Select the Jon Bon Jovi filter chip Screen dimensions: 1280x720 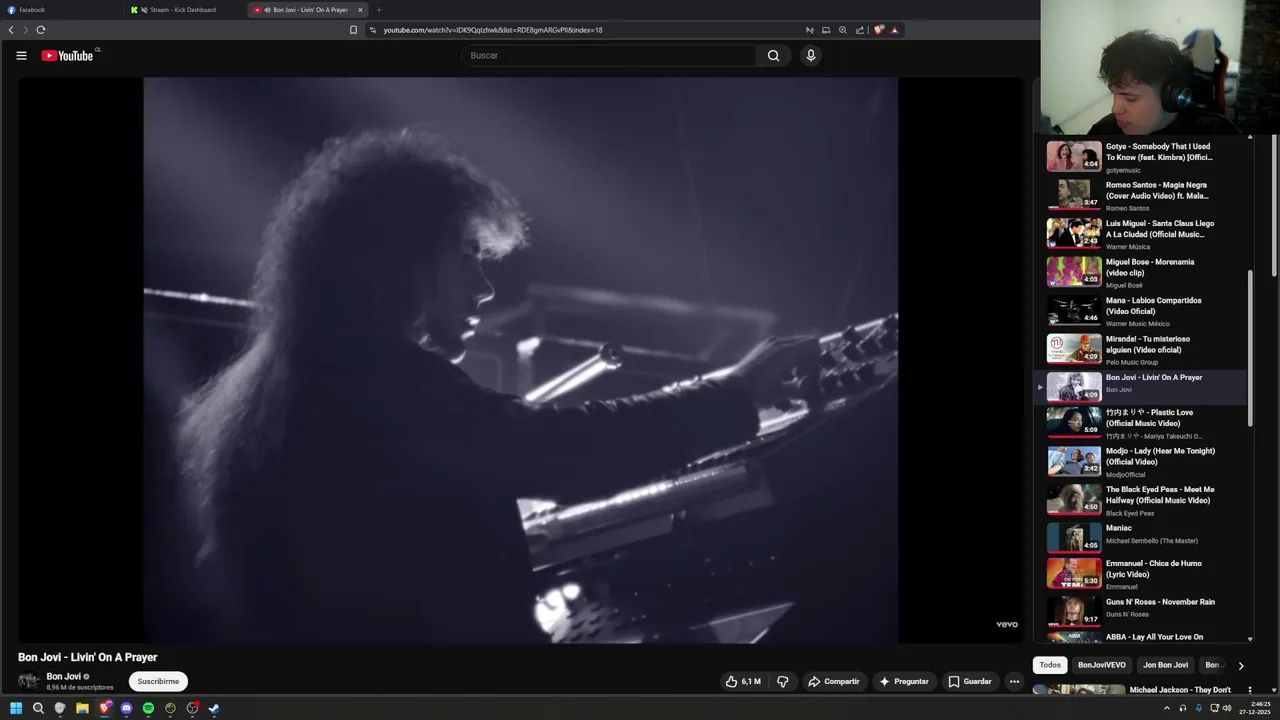click(1166, 665)
